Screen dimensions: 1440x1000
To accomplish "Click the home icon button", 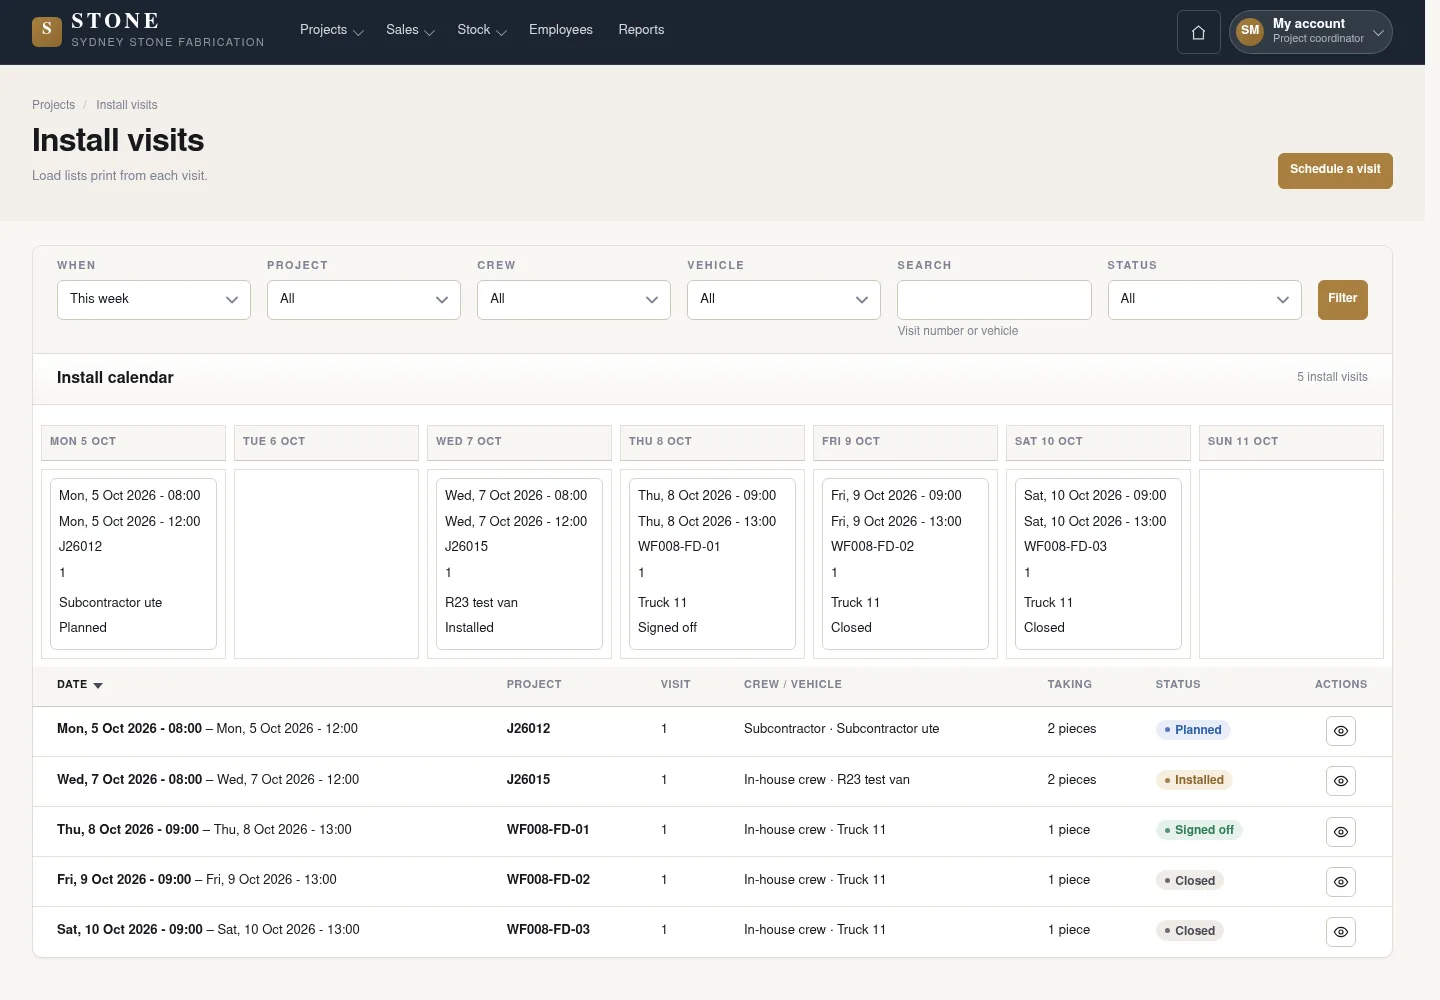I will click(1198, 32).
